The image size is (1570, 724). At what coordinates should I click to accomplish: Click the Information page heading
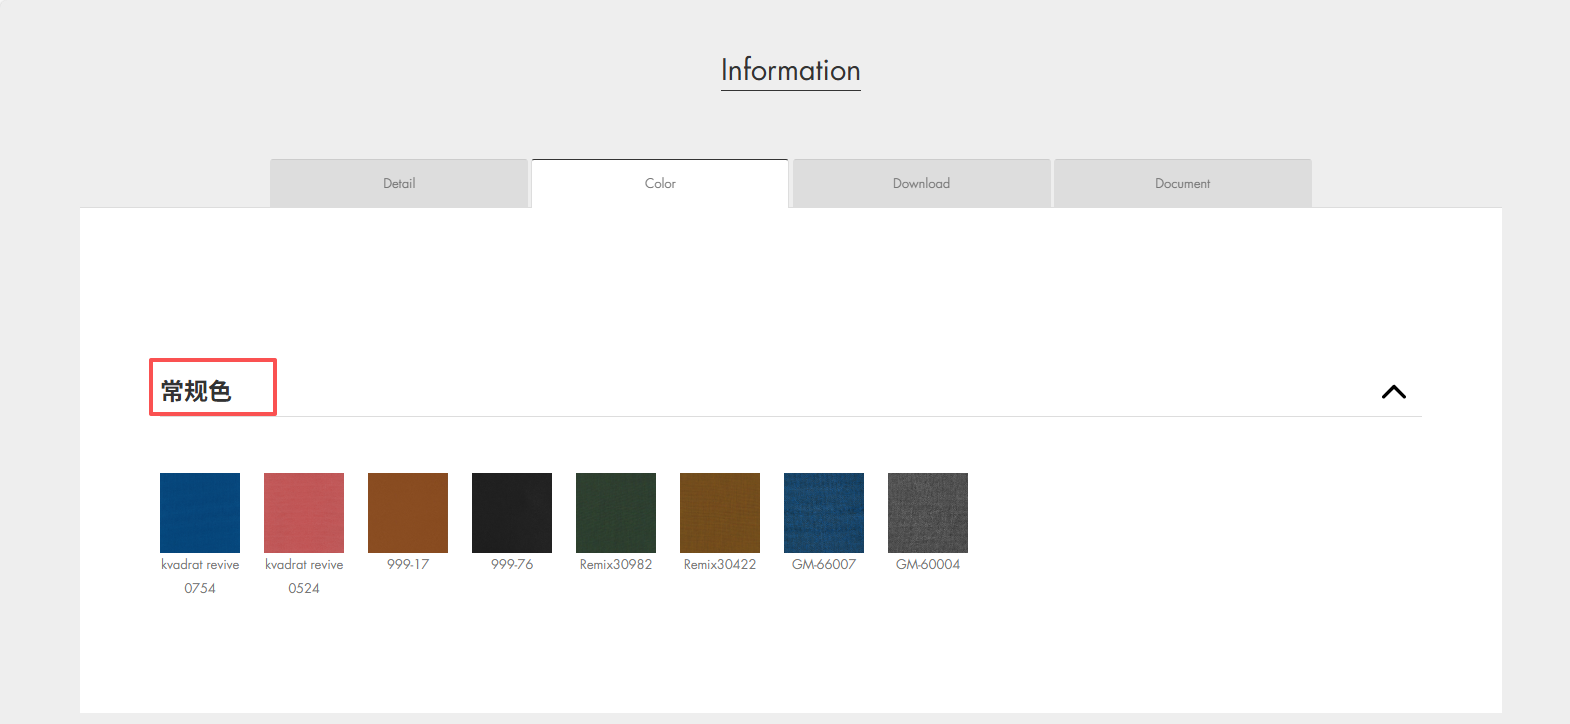point(790,70)
